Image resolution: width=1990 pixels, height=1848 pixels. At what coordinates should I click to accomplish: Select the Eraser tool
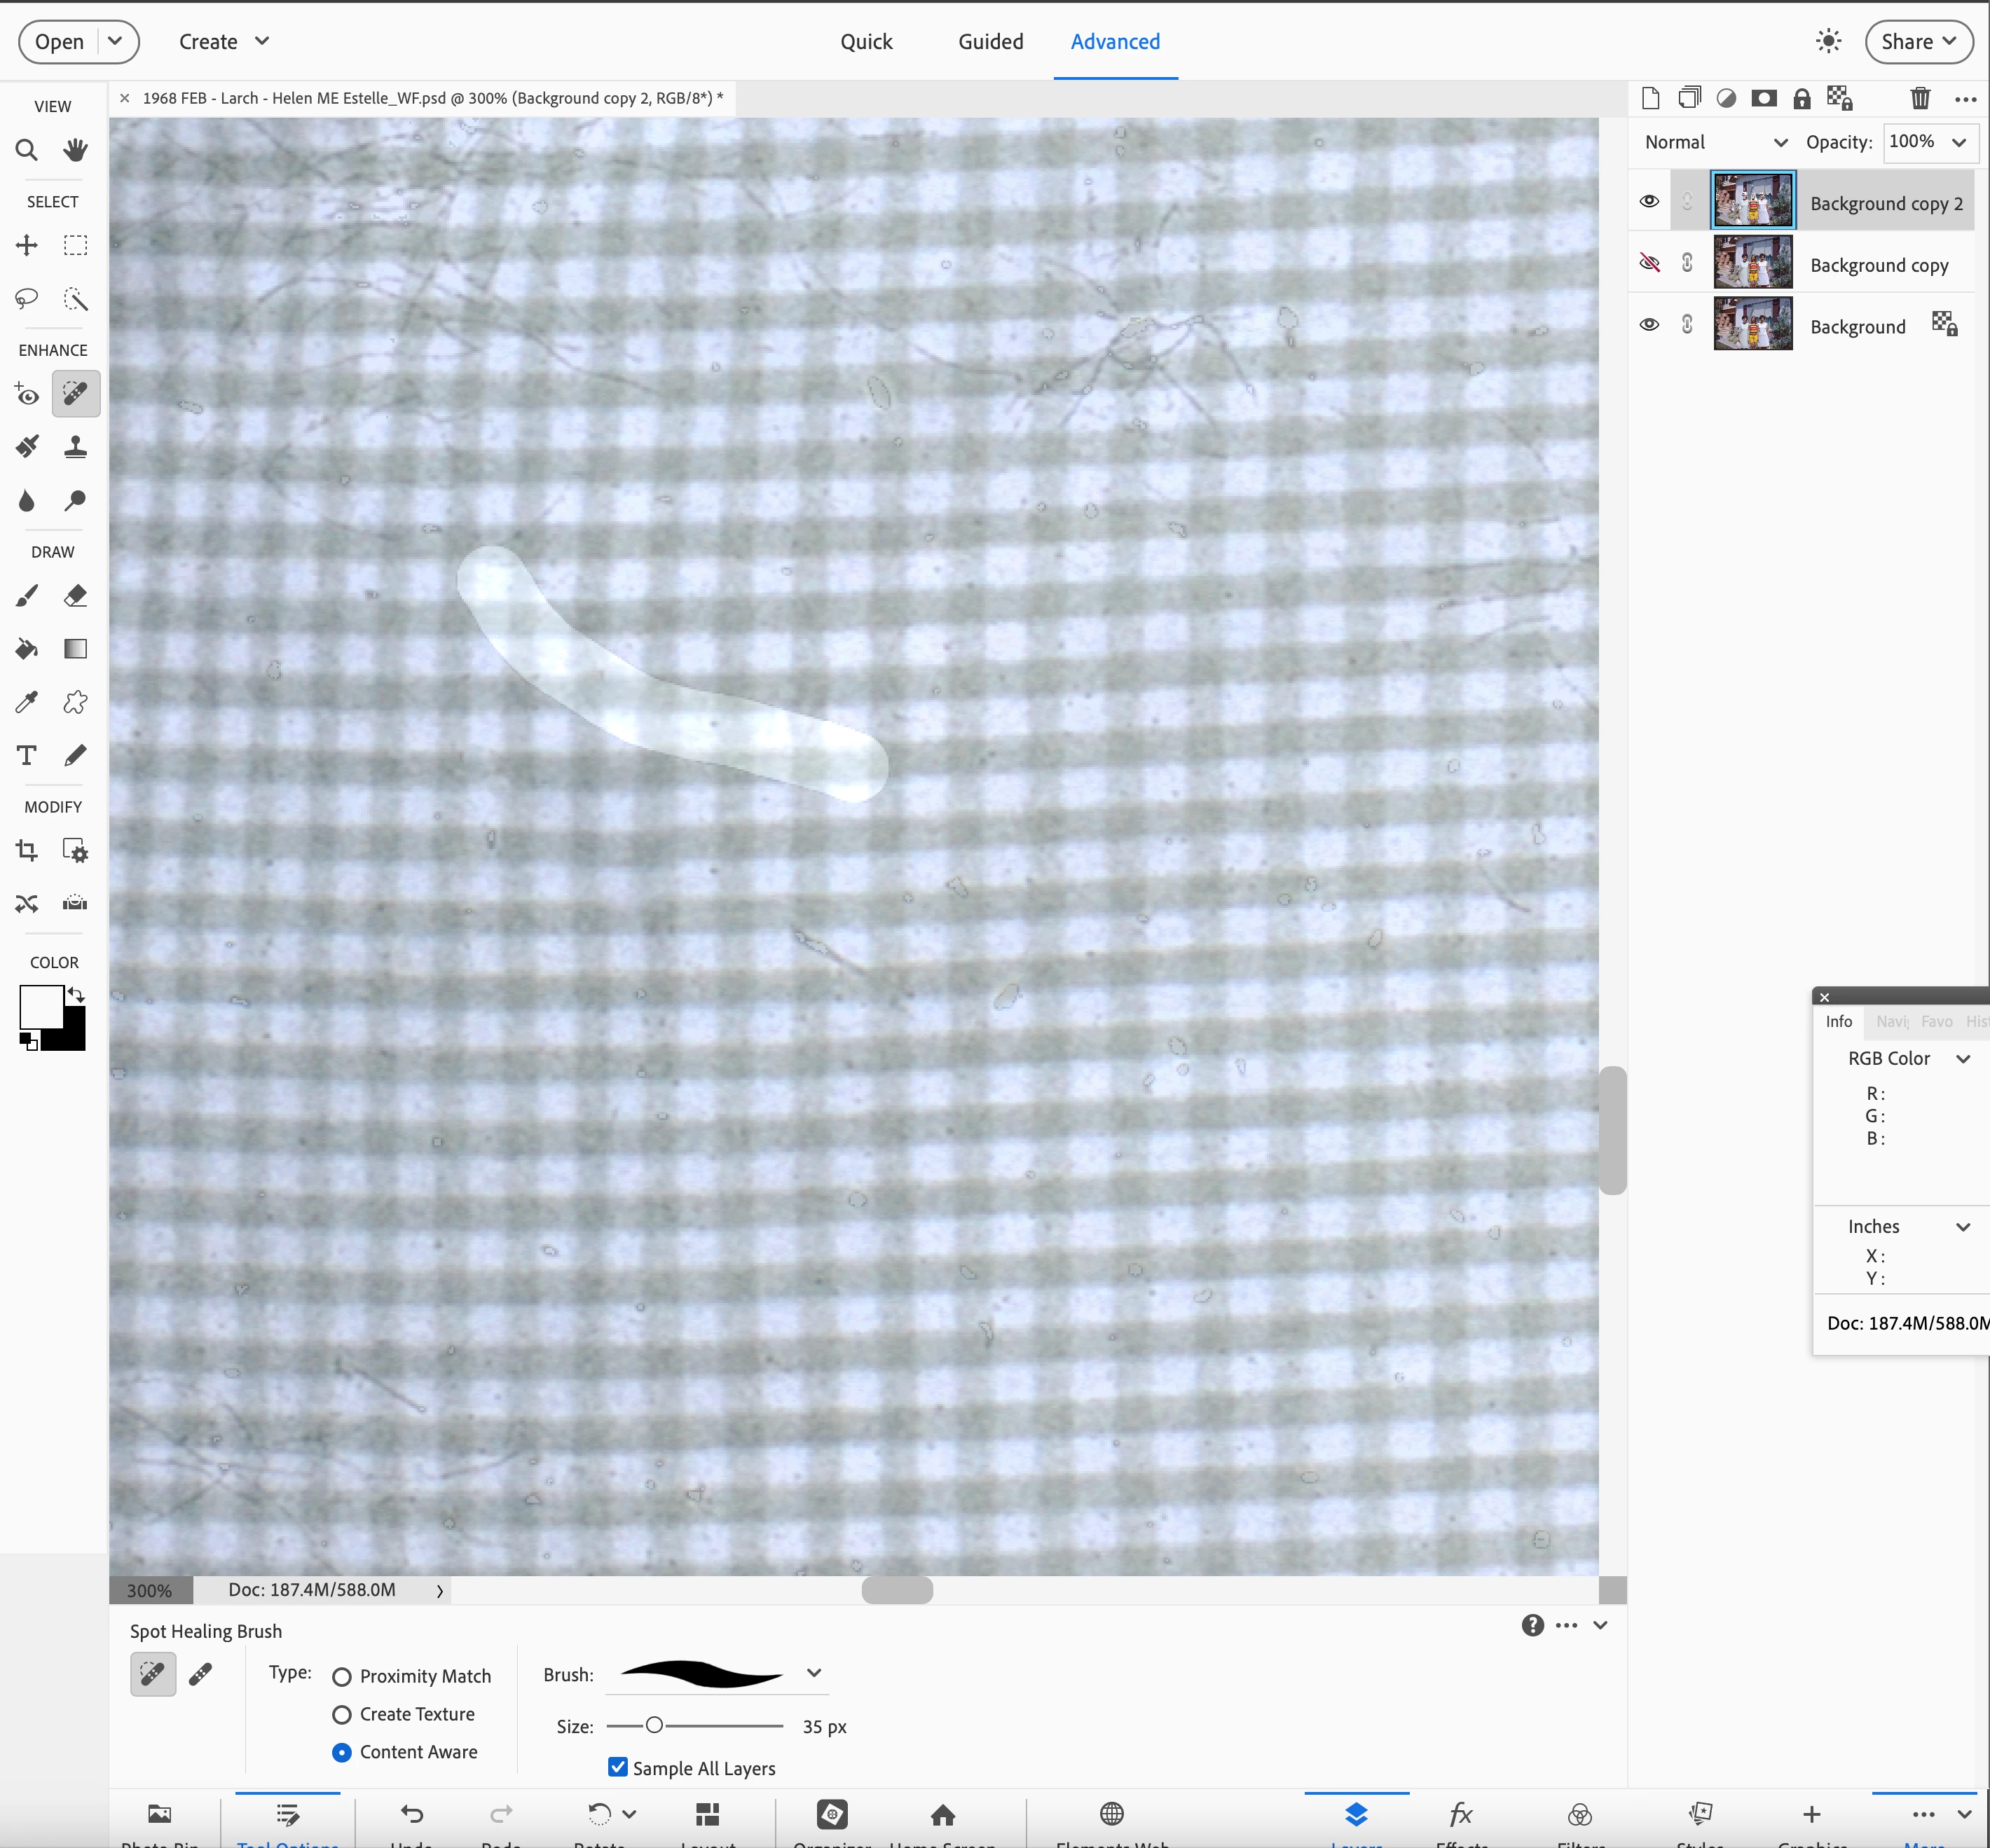point(75,596)
